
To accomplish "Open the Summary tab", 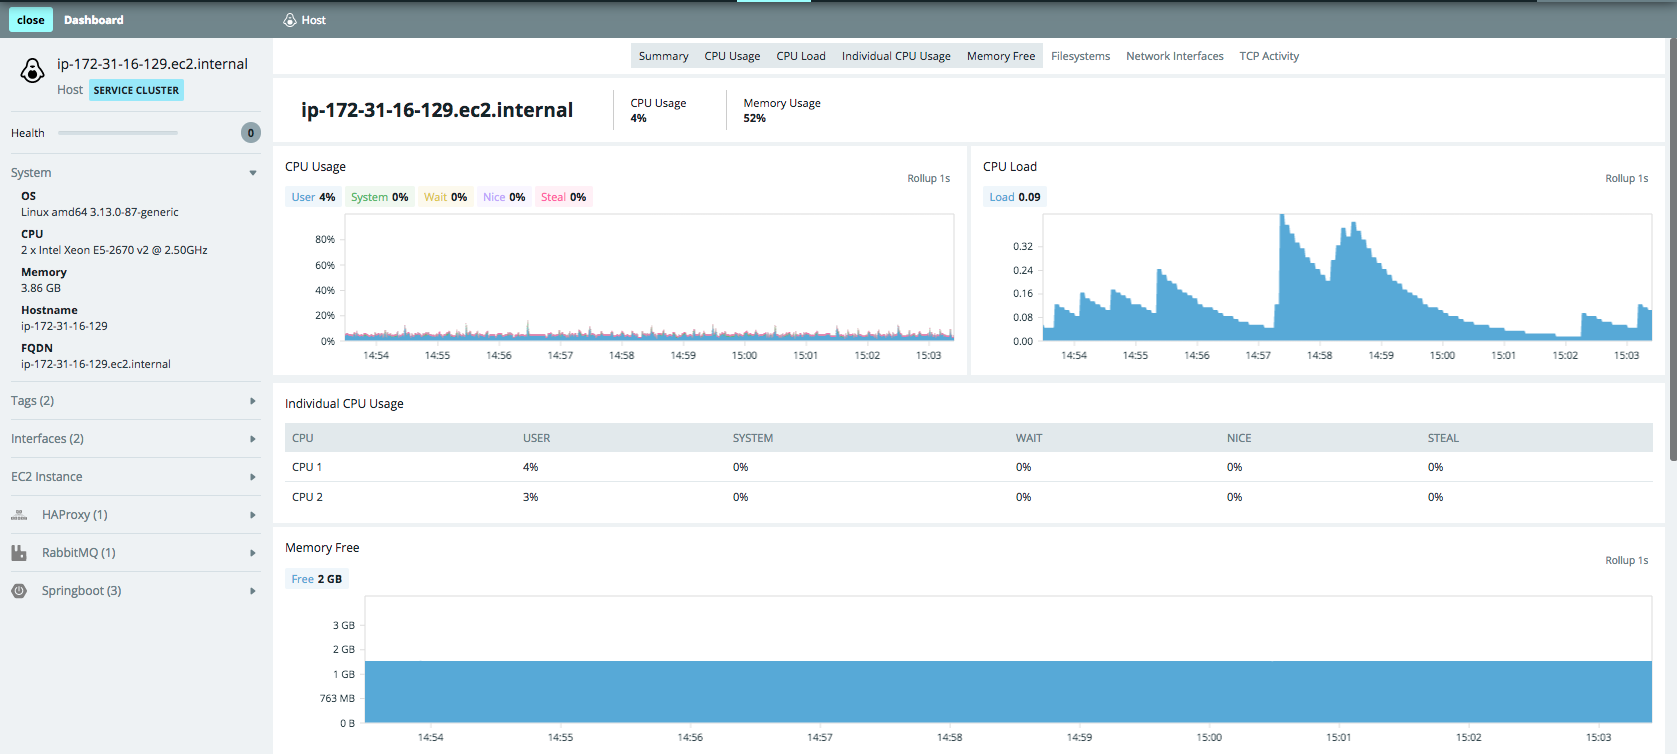I will coord(664,56).
